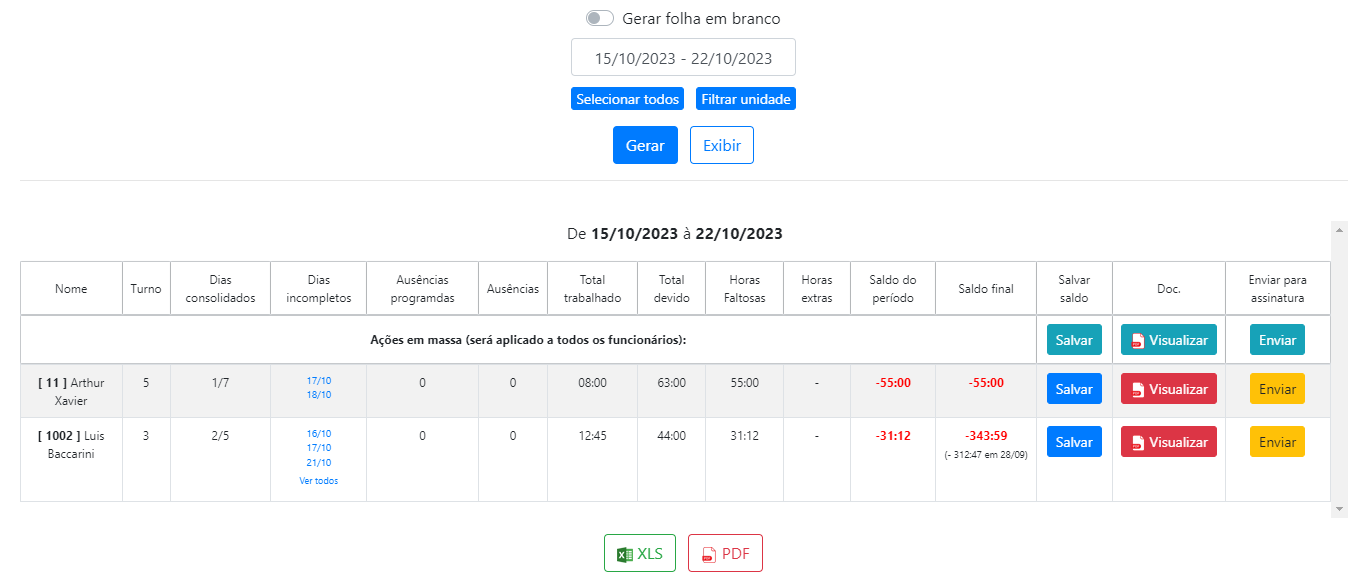1354x587 pixels.
Task: Click the [ 11 ] Arthur Xavier name cell
Action: click(x=71, y=391)
